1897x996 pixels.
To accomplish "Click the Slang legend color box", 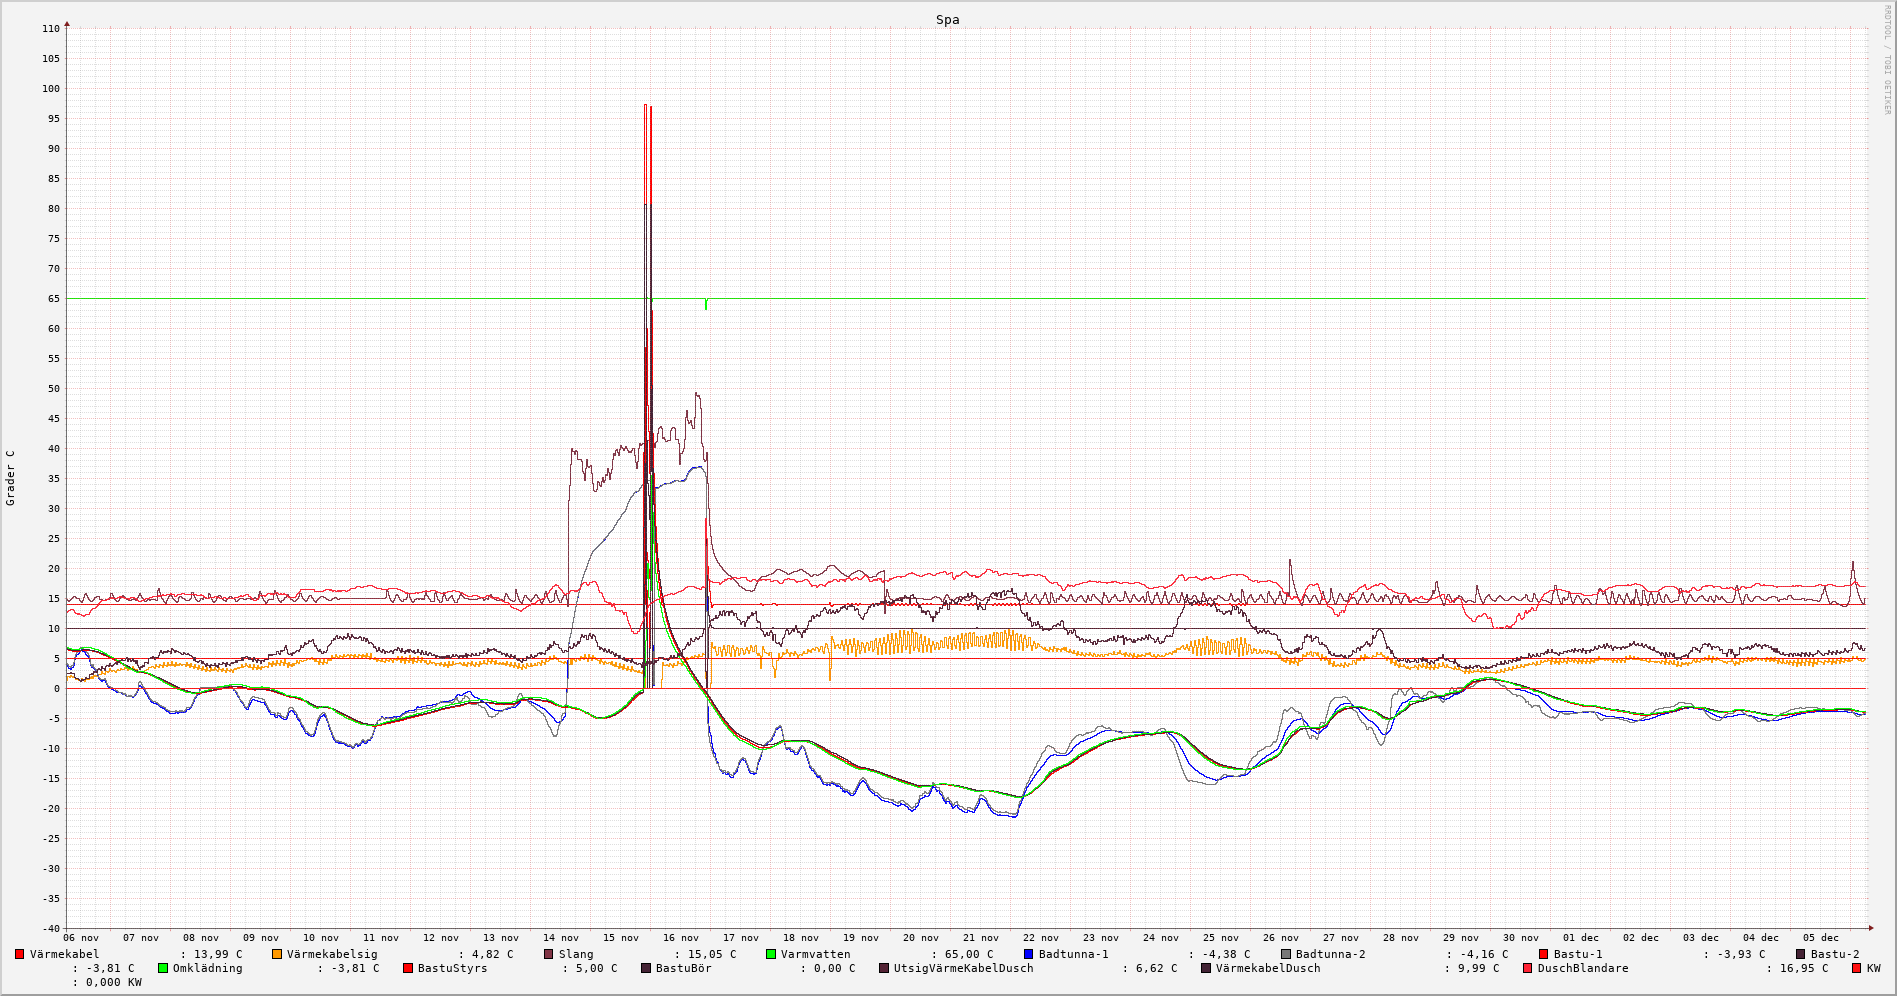I will coord(549,954).
